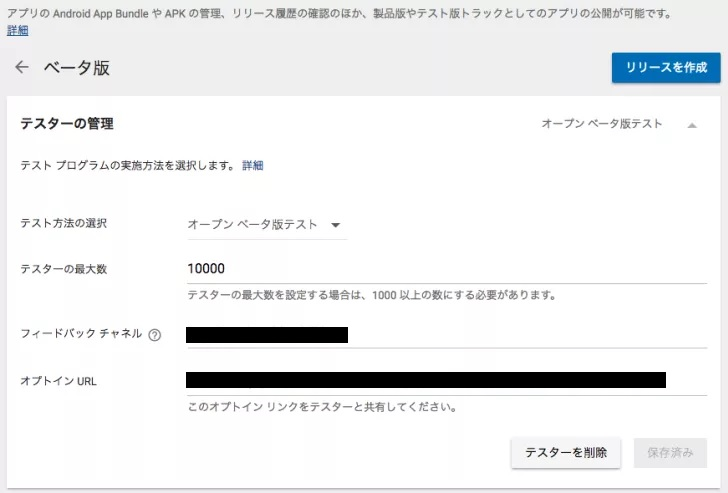Image resolution: width=728 pixels, height=493 pixels.
Task: Open the テスト方法の選択 dropdown
Action: coord(267,225)
